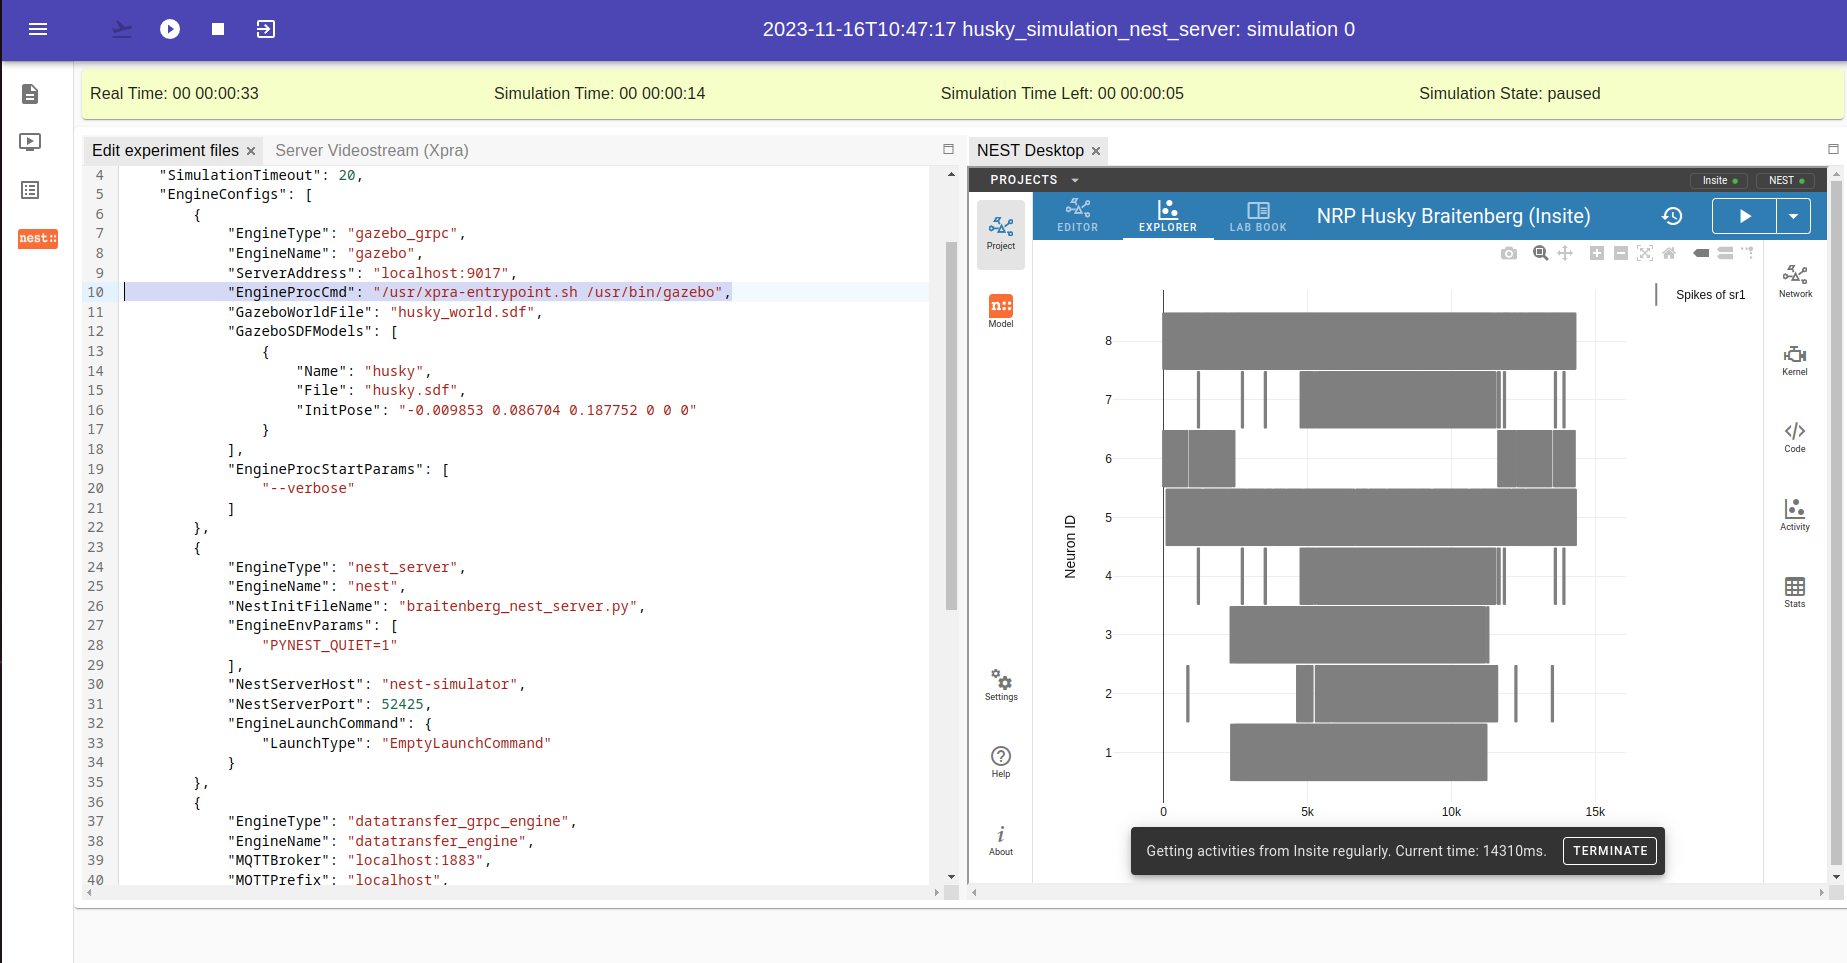Maximize the NEST Desktop tabset panel

tap(1833, 149)
